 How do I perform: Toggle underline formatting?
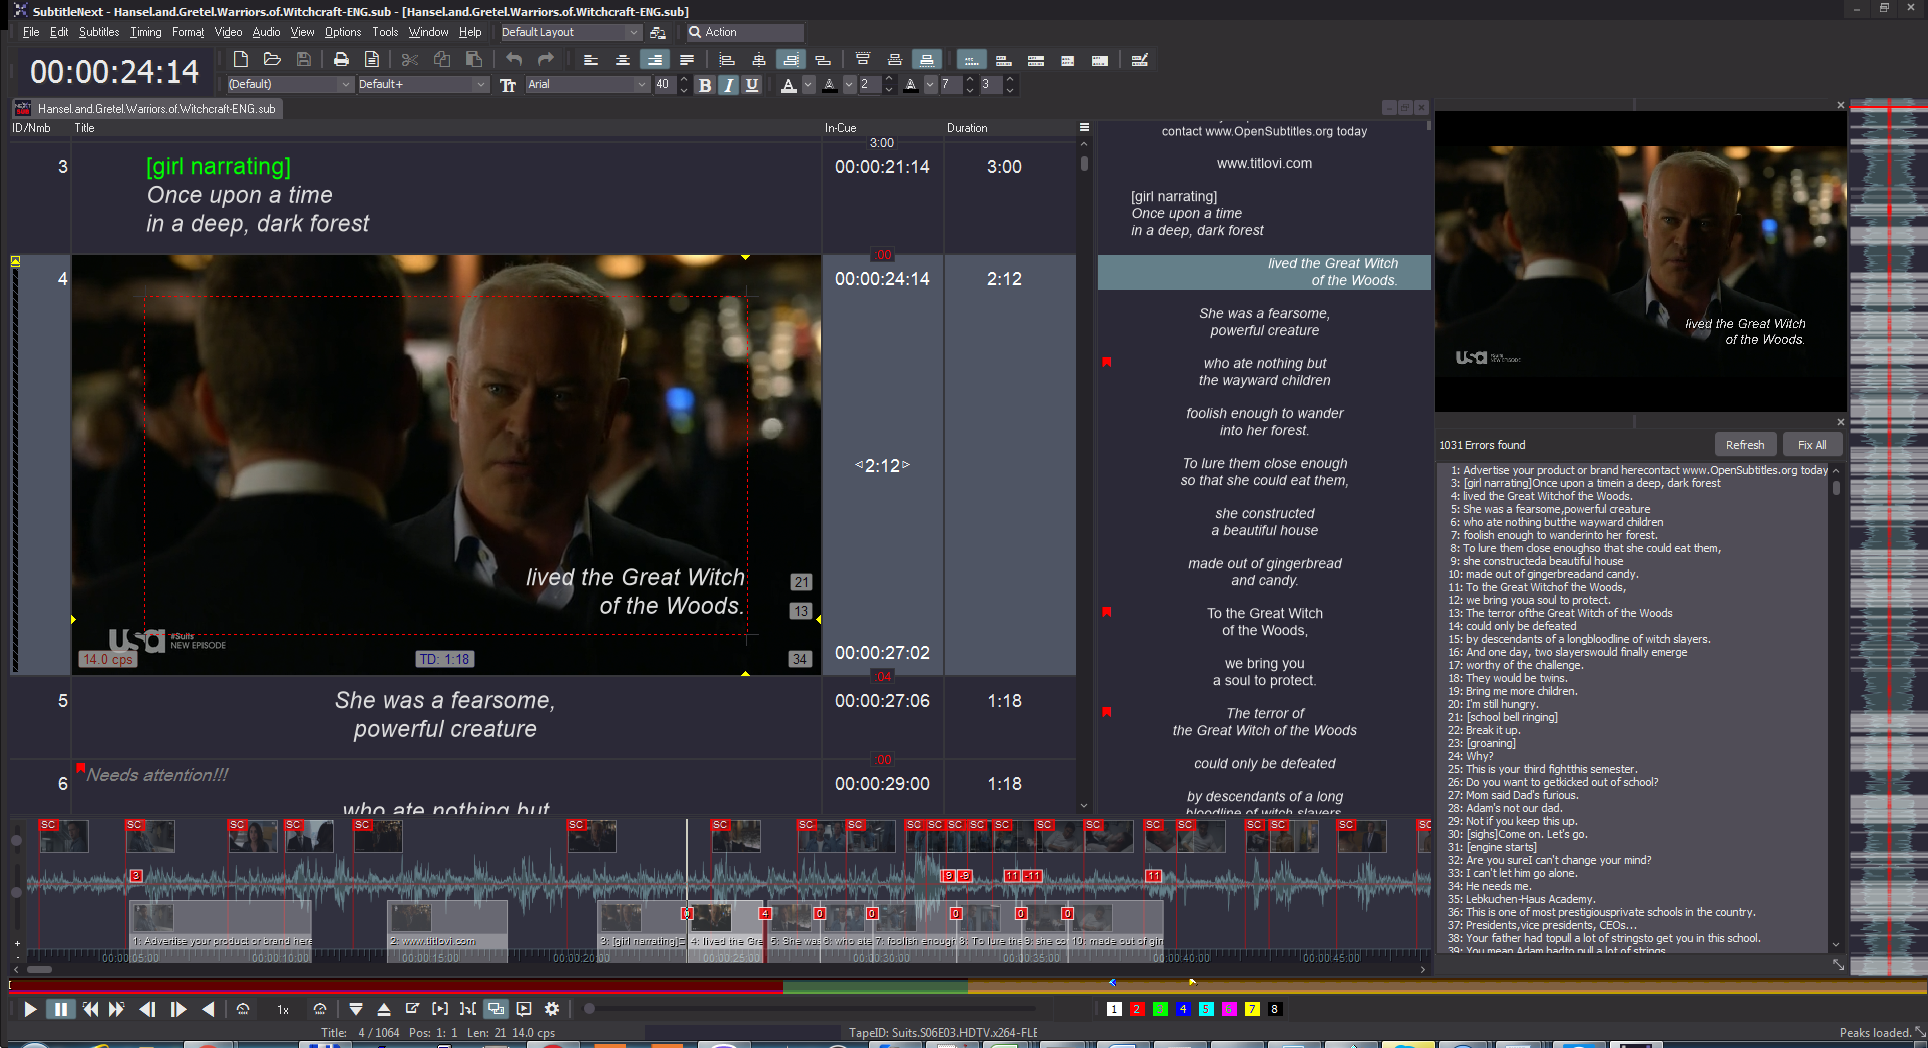pyautogui.click(x=751, y=85)
